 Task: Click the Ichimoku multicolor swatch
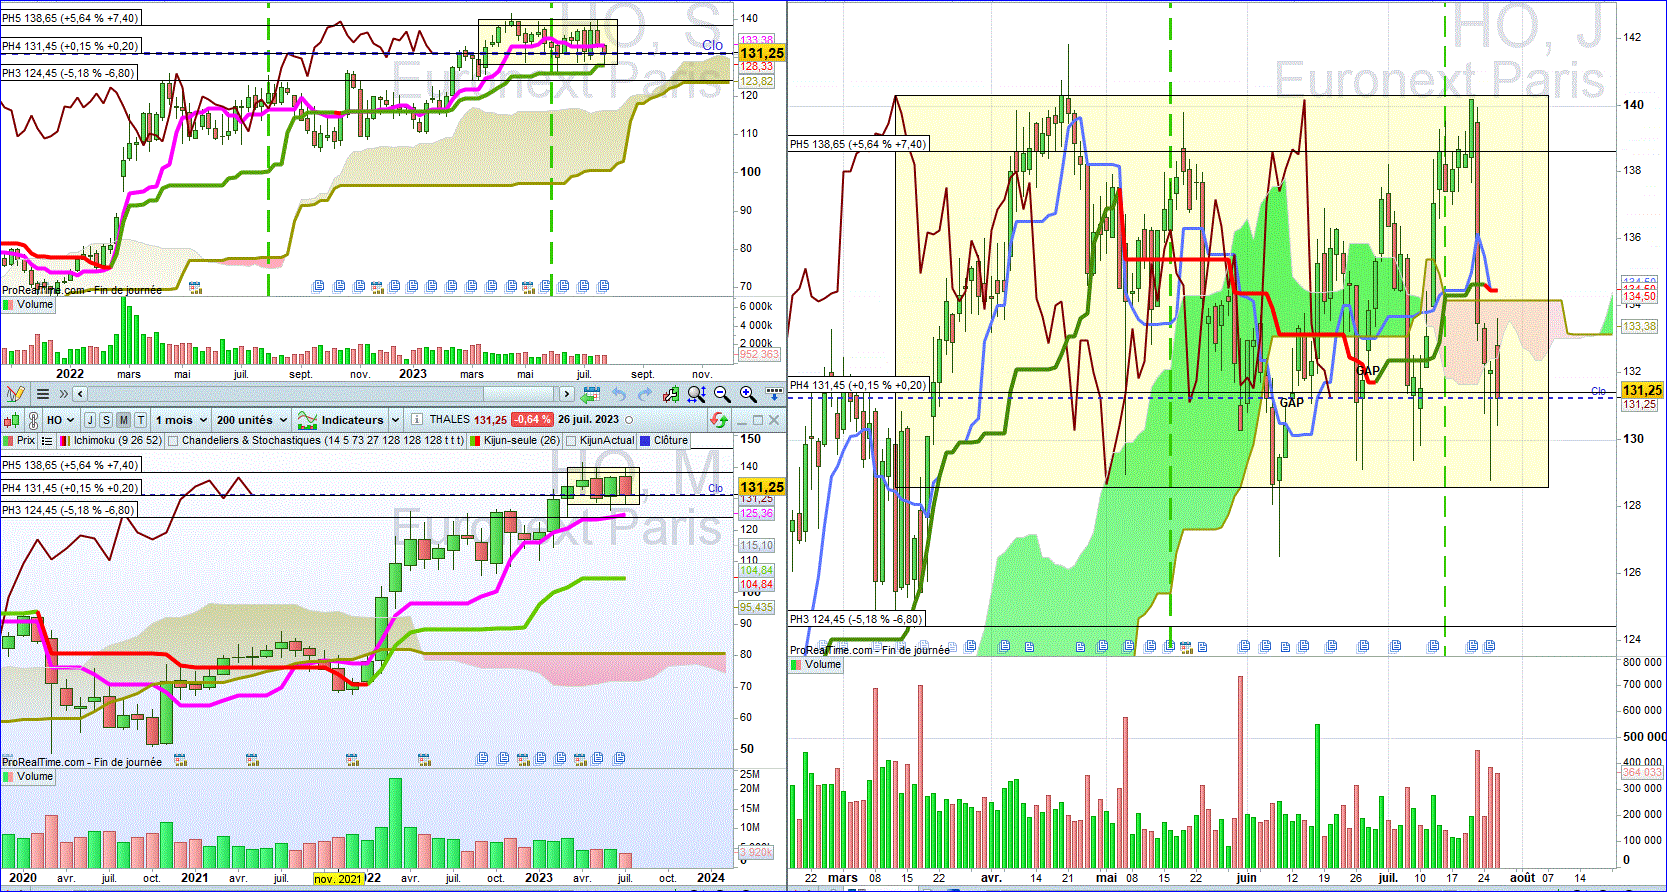point(65,440)
